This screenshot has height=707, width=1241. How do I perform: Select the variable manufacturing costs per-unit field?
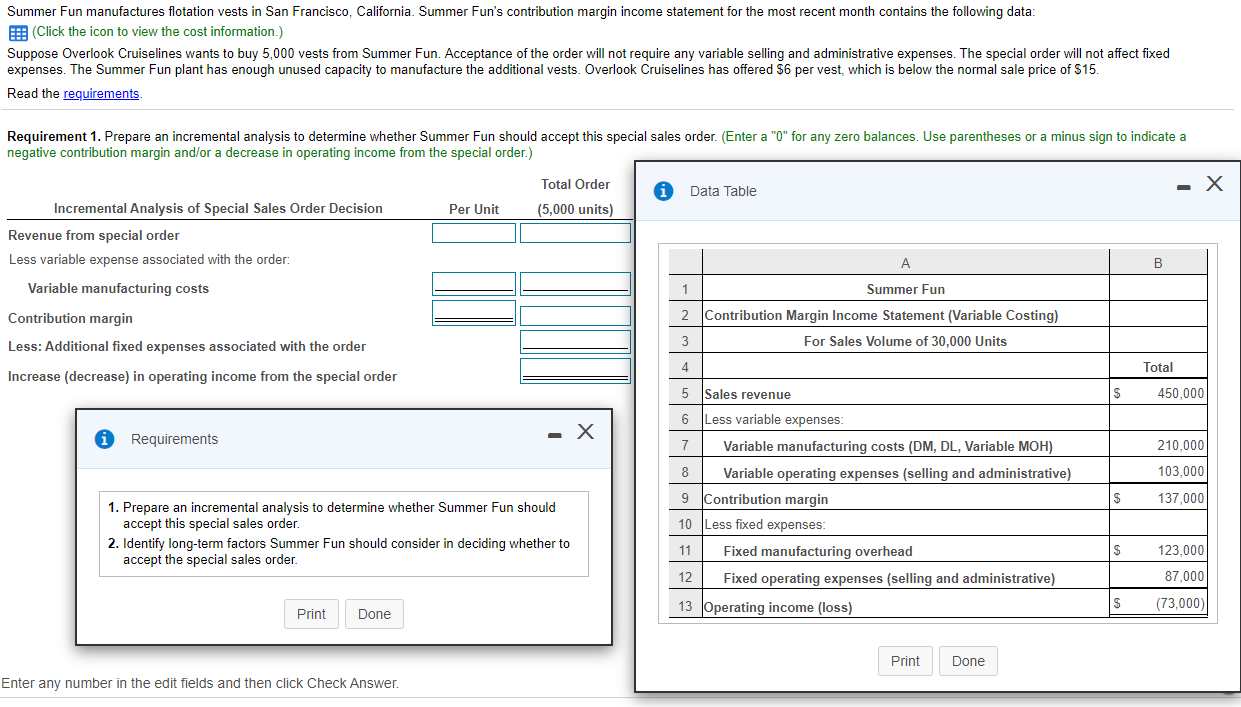point(473,283)
